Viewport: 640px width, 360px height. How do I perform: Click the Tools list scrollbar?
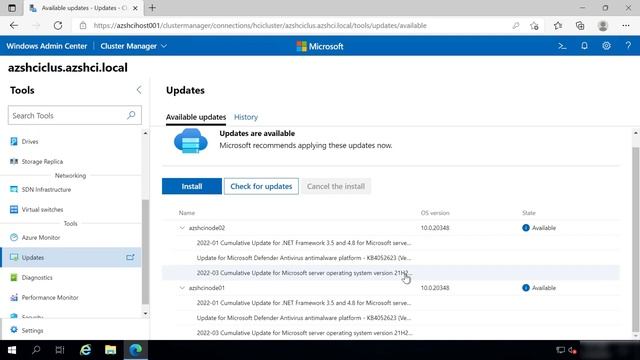pyautogui.click(x=145, y=252)
